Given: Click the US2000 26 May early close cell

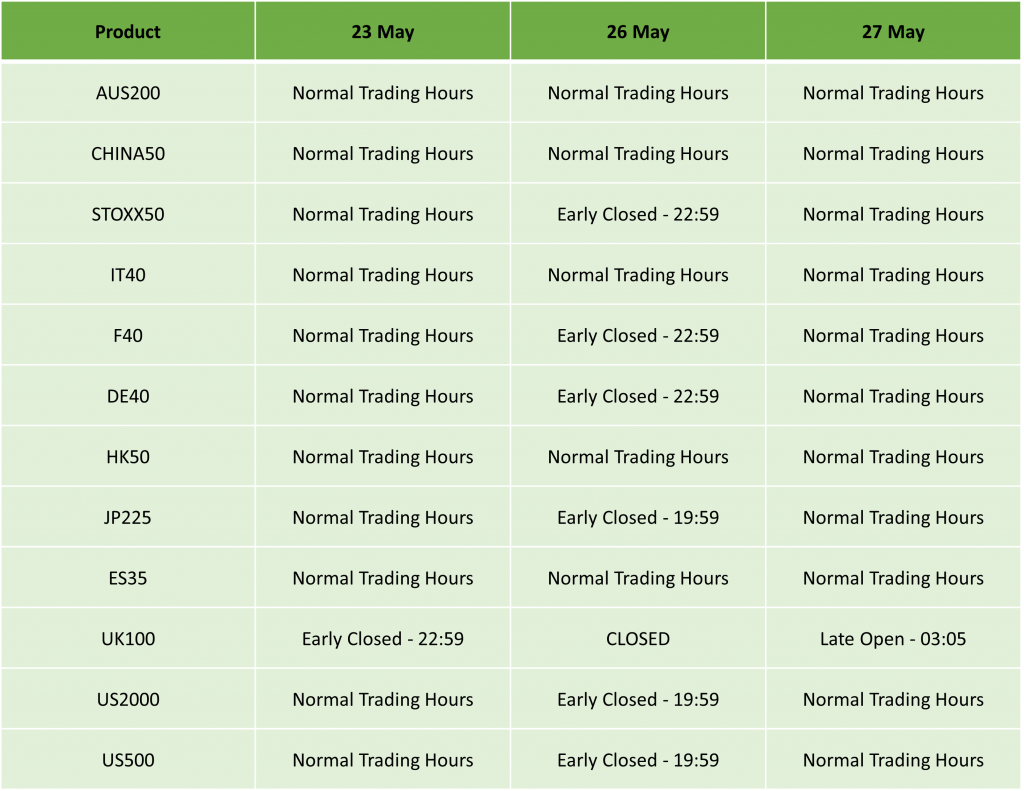Looking at the screenshot, I should pyautogui.click(x=638, y=700).
